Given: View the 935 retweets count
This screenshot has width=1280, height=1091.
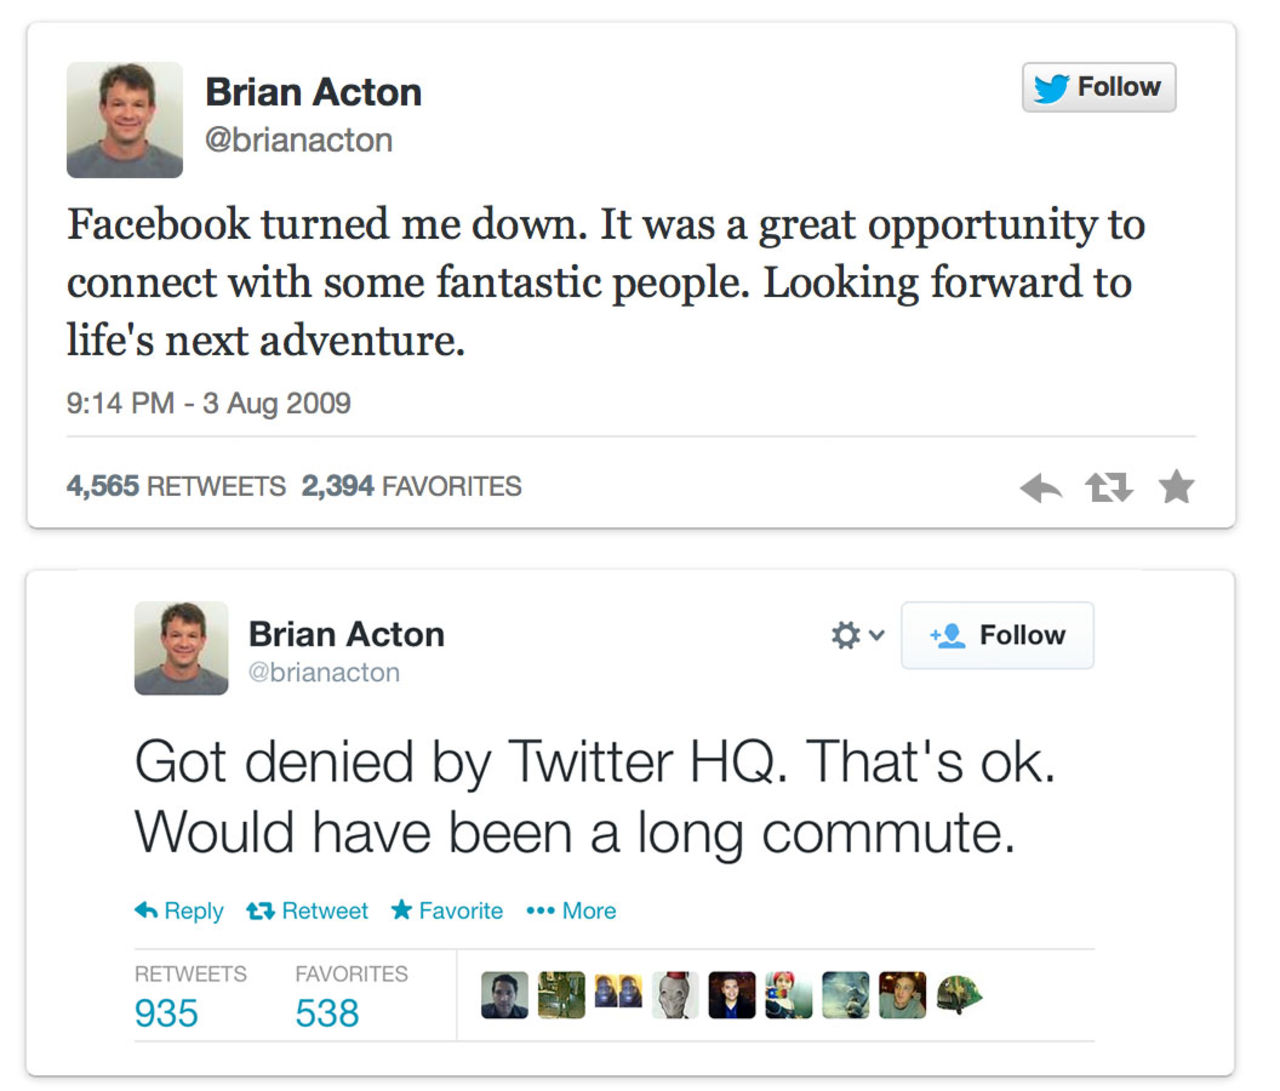Looking at the screenshot, I should pyautogui.click(x=167, y=1013).
